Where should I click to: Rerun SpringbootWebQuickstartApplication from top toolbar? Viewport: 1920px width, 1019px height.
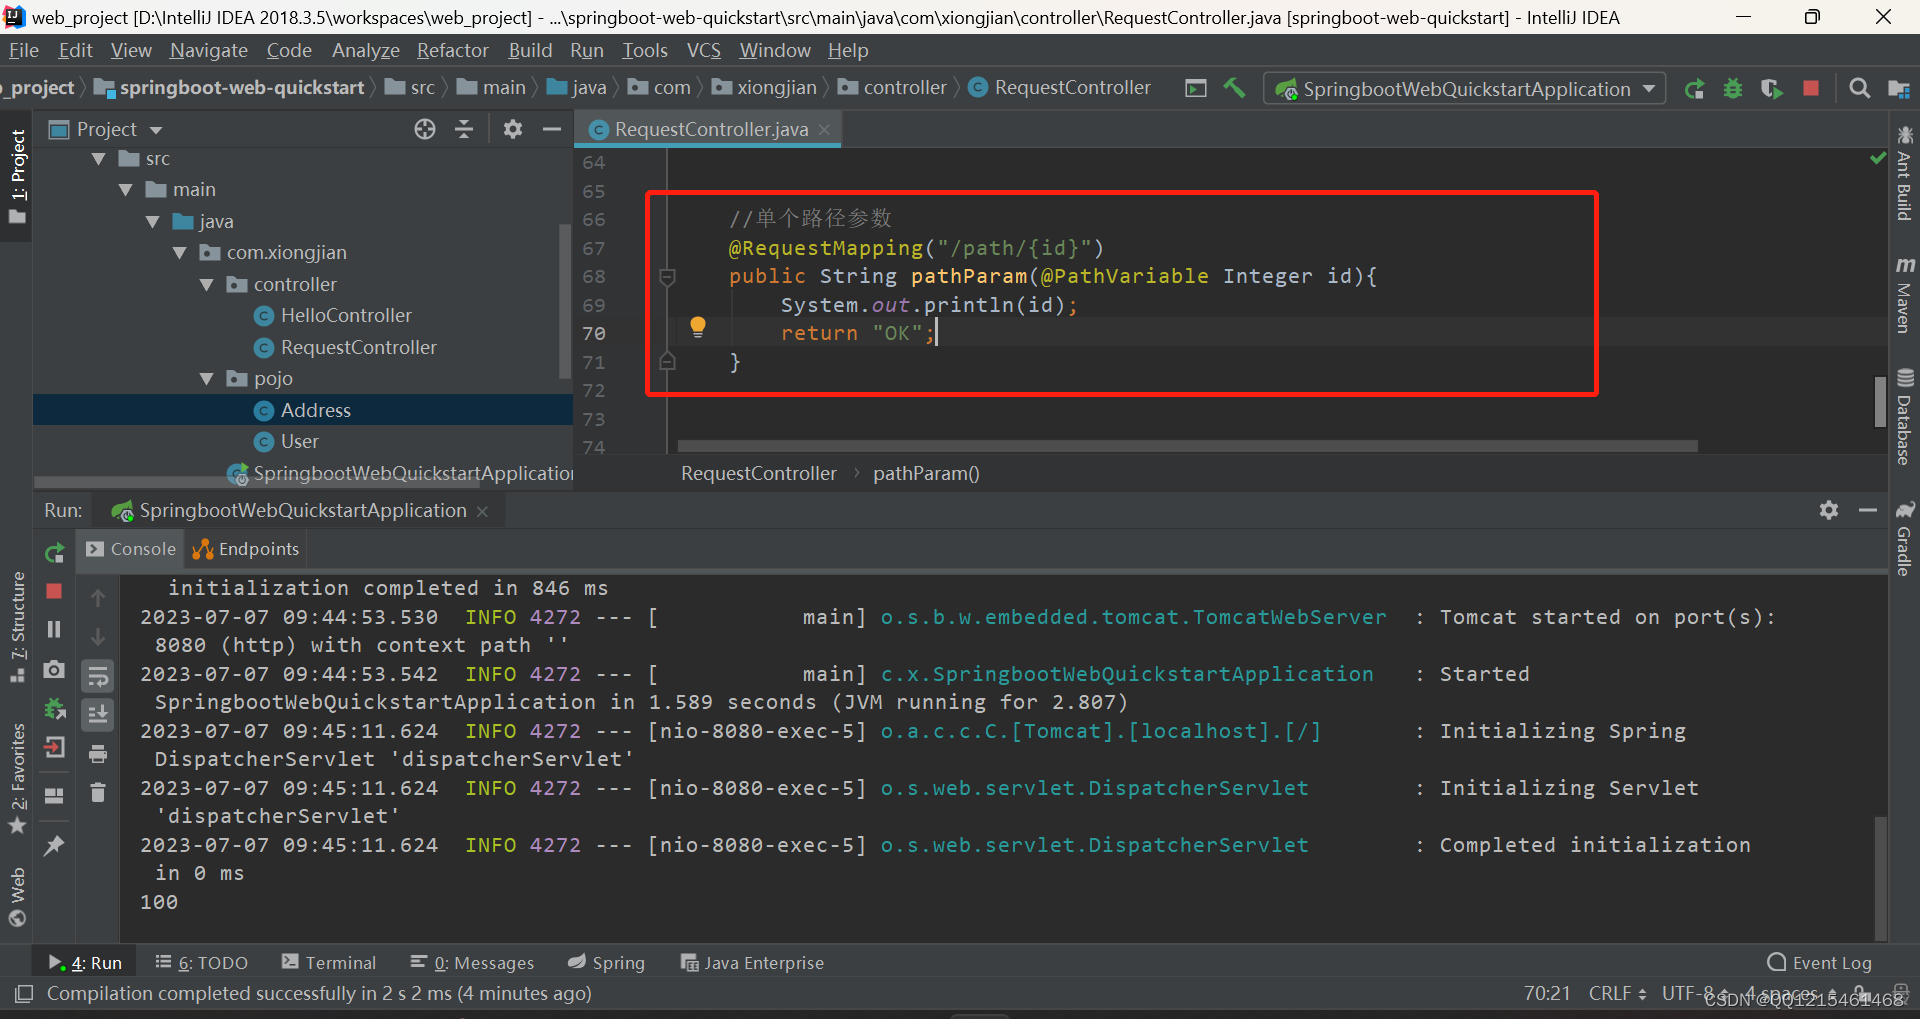1694,89
